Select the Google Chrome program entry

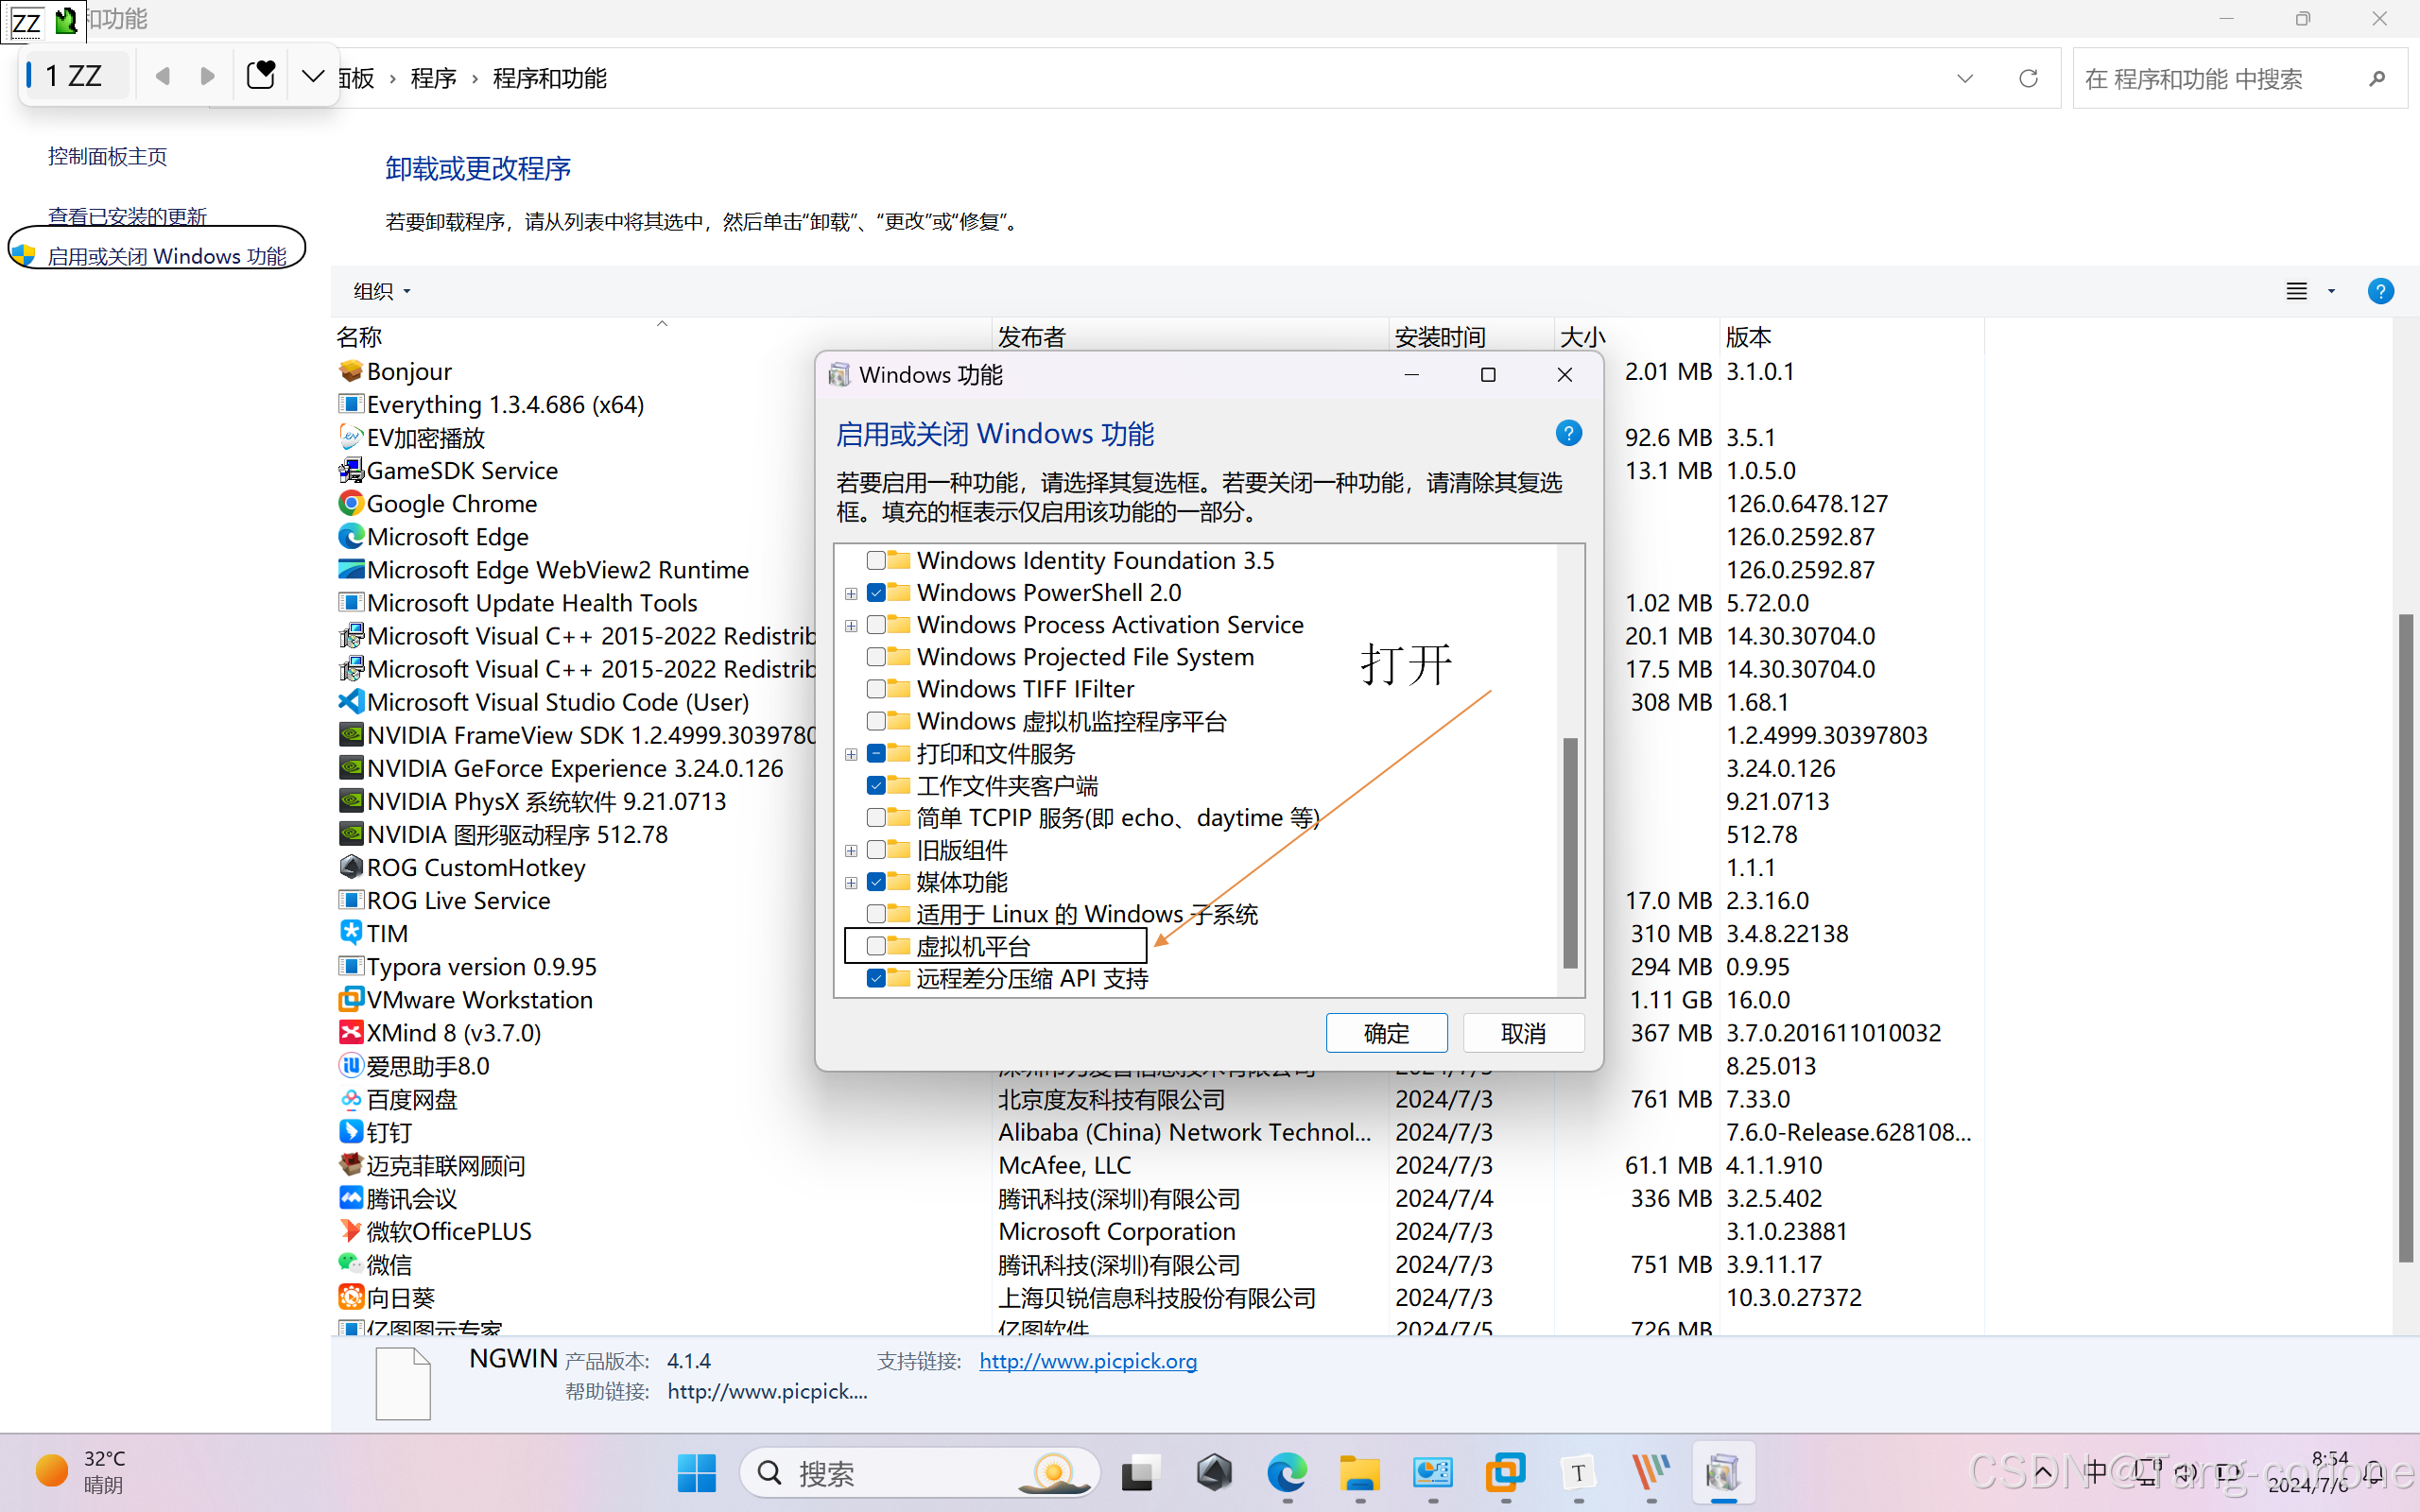451,504
